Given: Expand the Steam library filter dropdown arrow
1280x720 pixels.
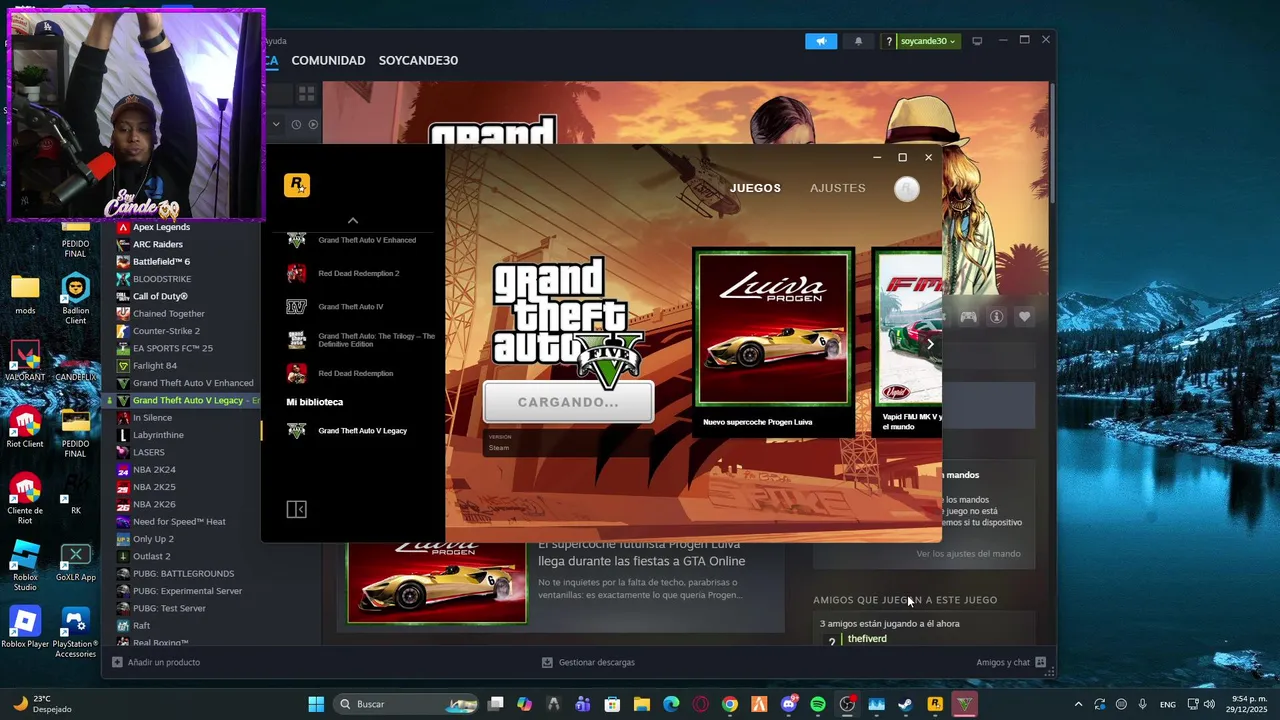Looking at the screenshot, I should click(x=276, y=124).
